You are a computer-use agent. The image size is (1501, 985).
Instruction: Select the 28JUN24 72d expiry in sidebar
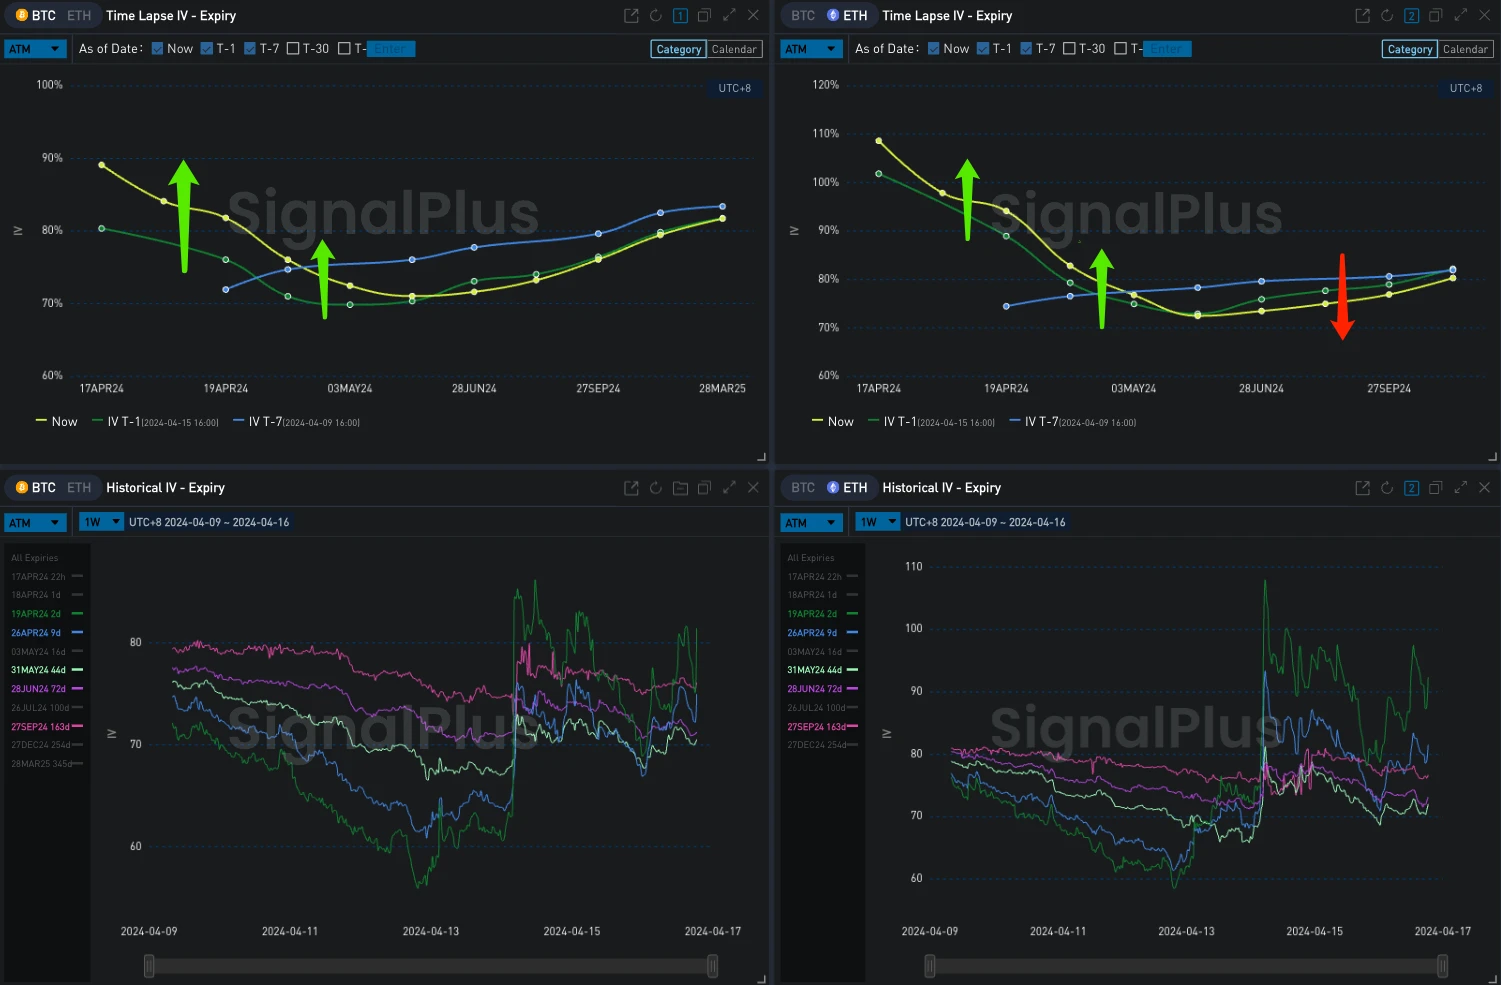coord(40,688)
